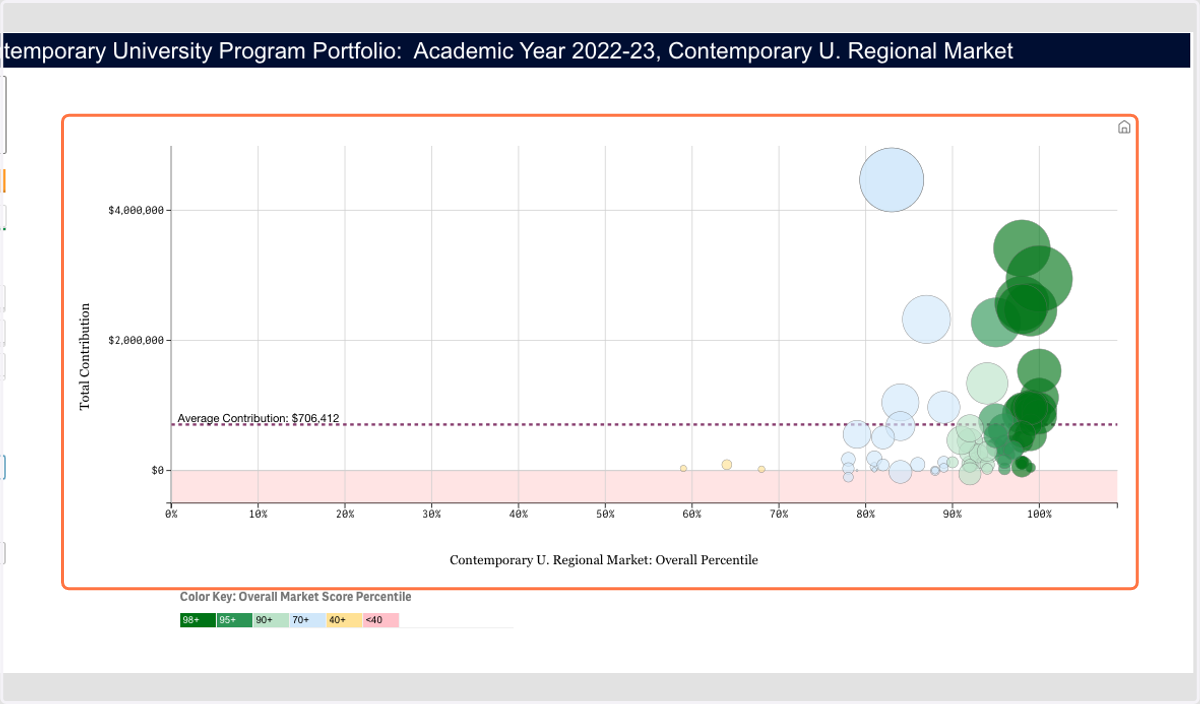
Task: Click the Overall Percentile x-axis title
Action: tap(604, 560)
